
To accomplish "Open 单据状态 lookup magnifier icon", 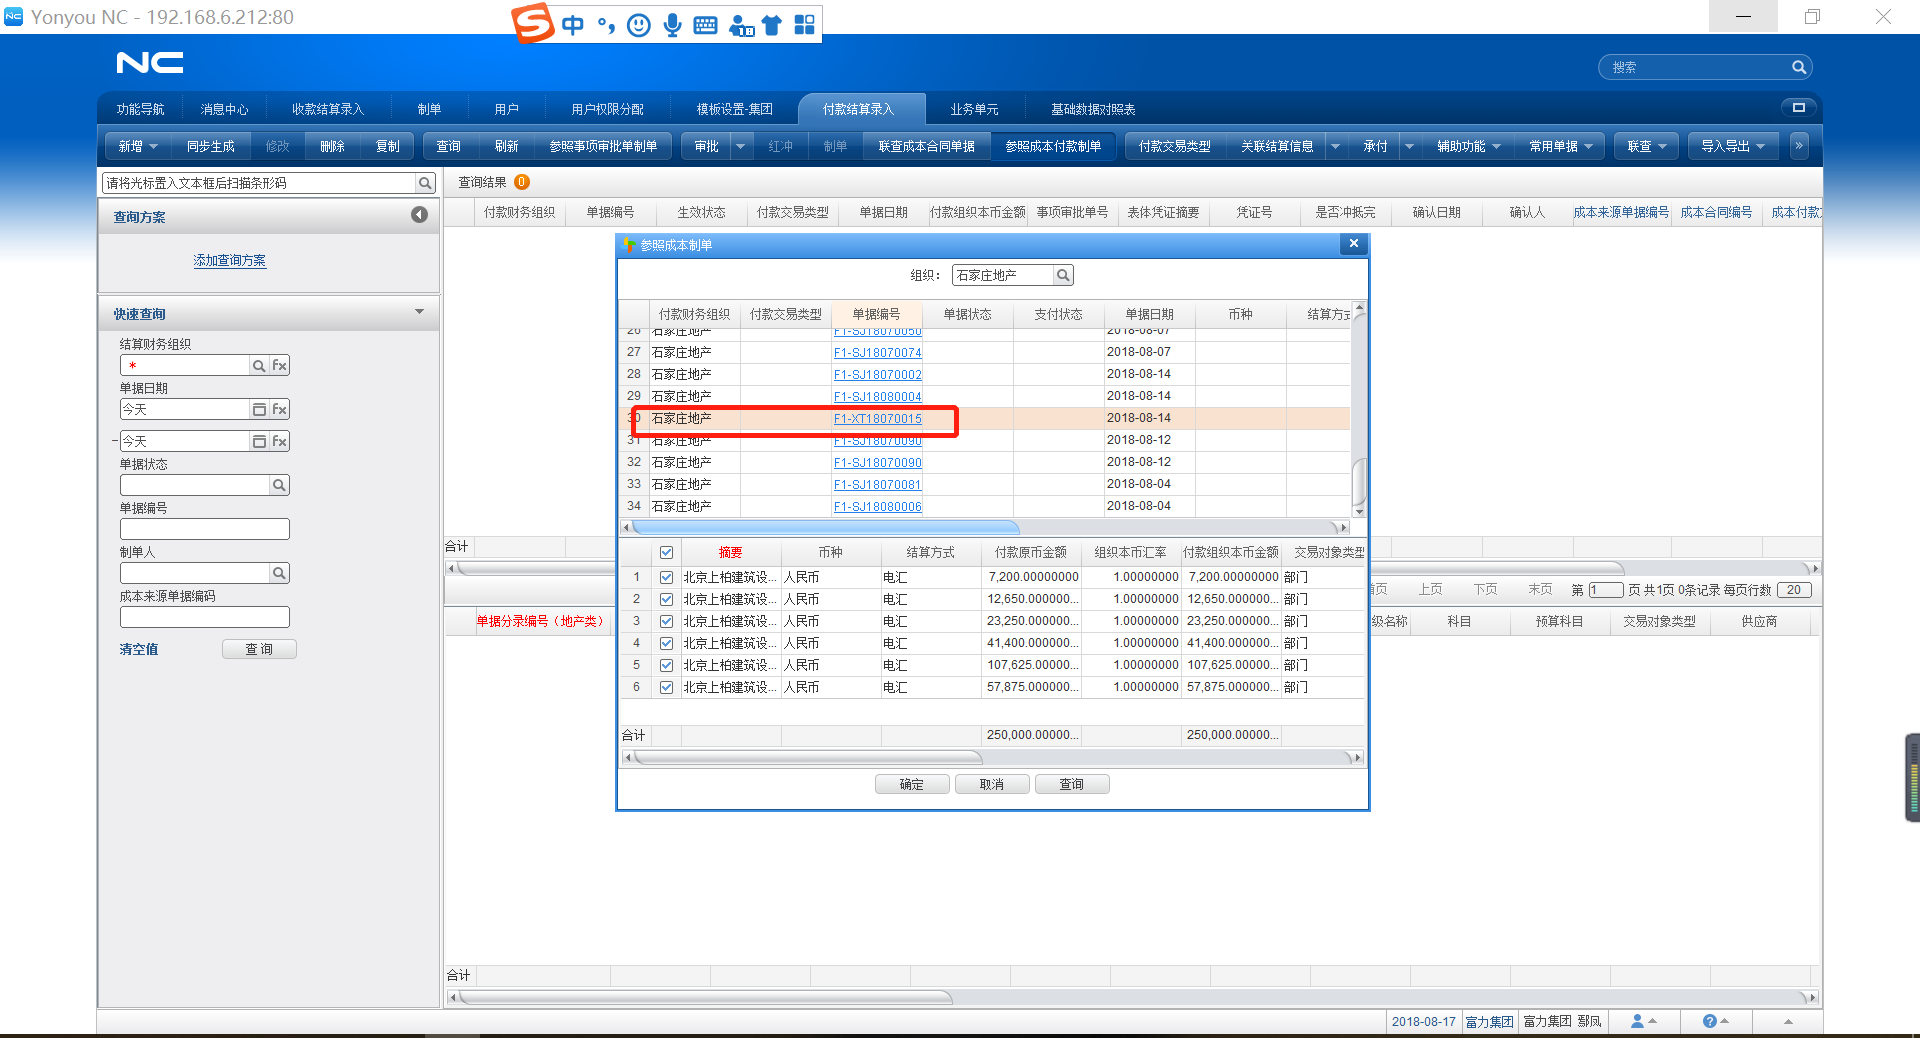I will coord(279,486).
